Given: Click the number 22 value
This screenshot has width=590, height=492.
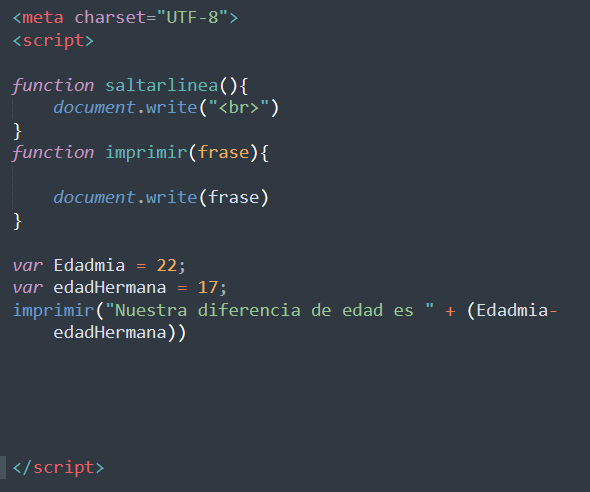Looking at the screenshot, I should coord(167,266).
